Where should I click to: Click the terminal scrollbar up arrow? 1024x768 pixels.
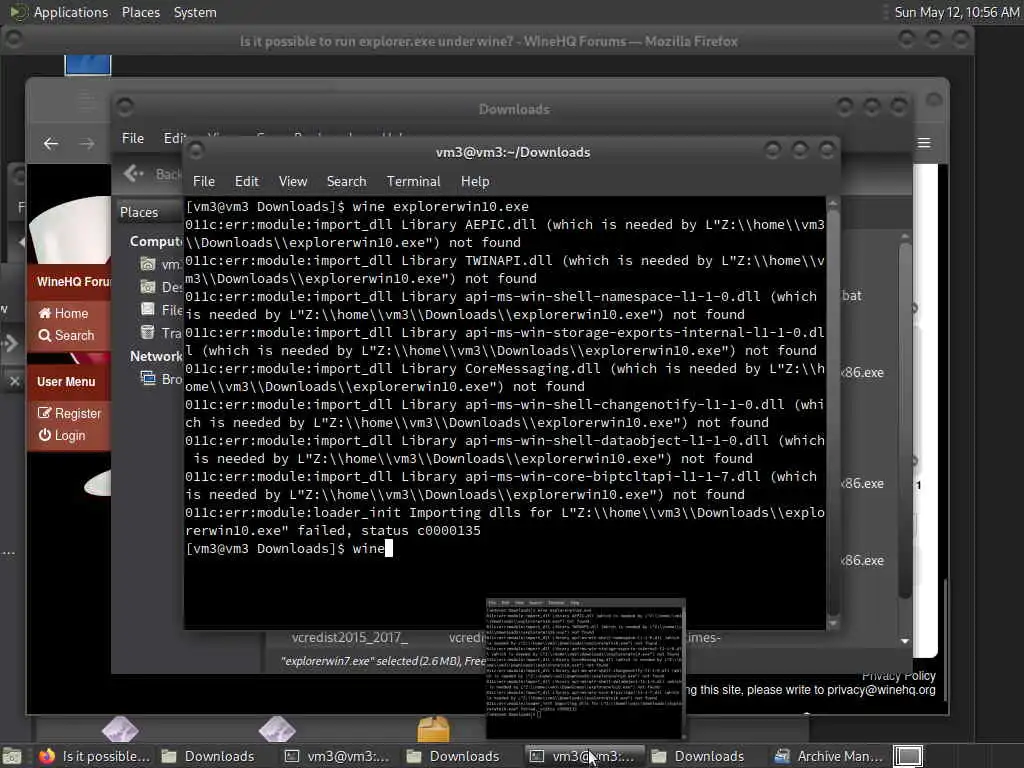[833, 204]
